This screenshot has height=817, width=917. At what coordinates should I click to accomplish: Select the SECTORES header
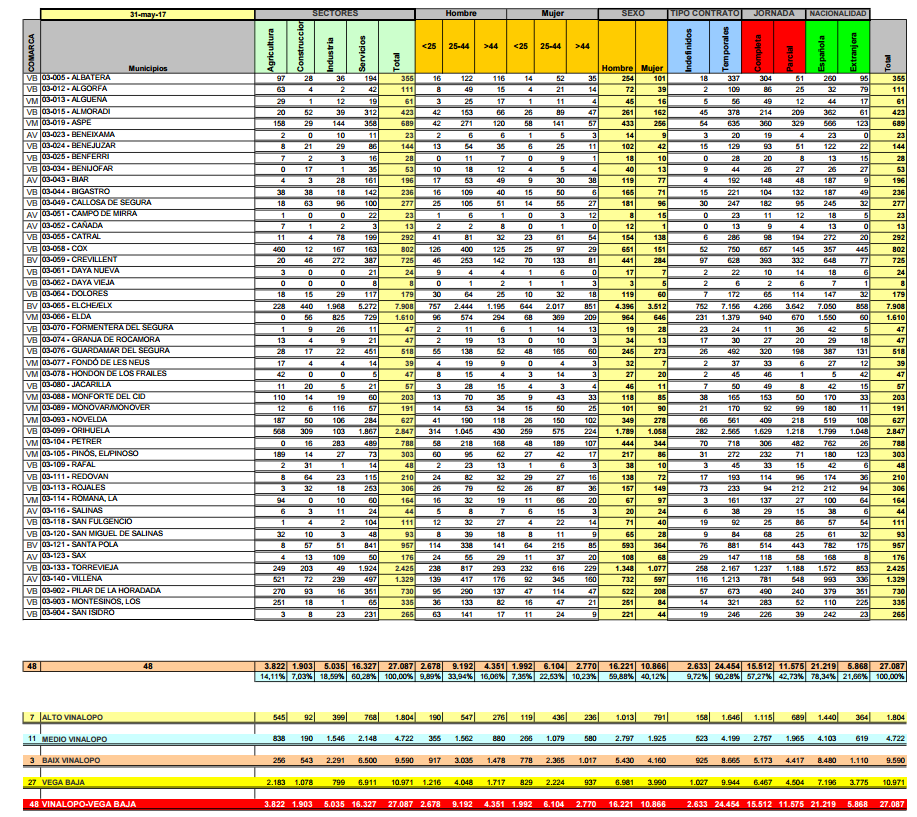(335, 17)
